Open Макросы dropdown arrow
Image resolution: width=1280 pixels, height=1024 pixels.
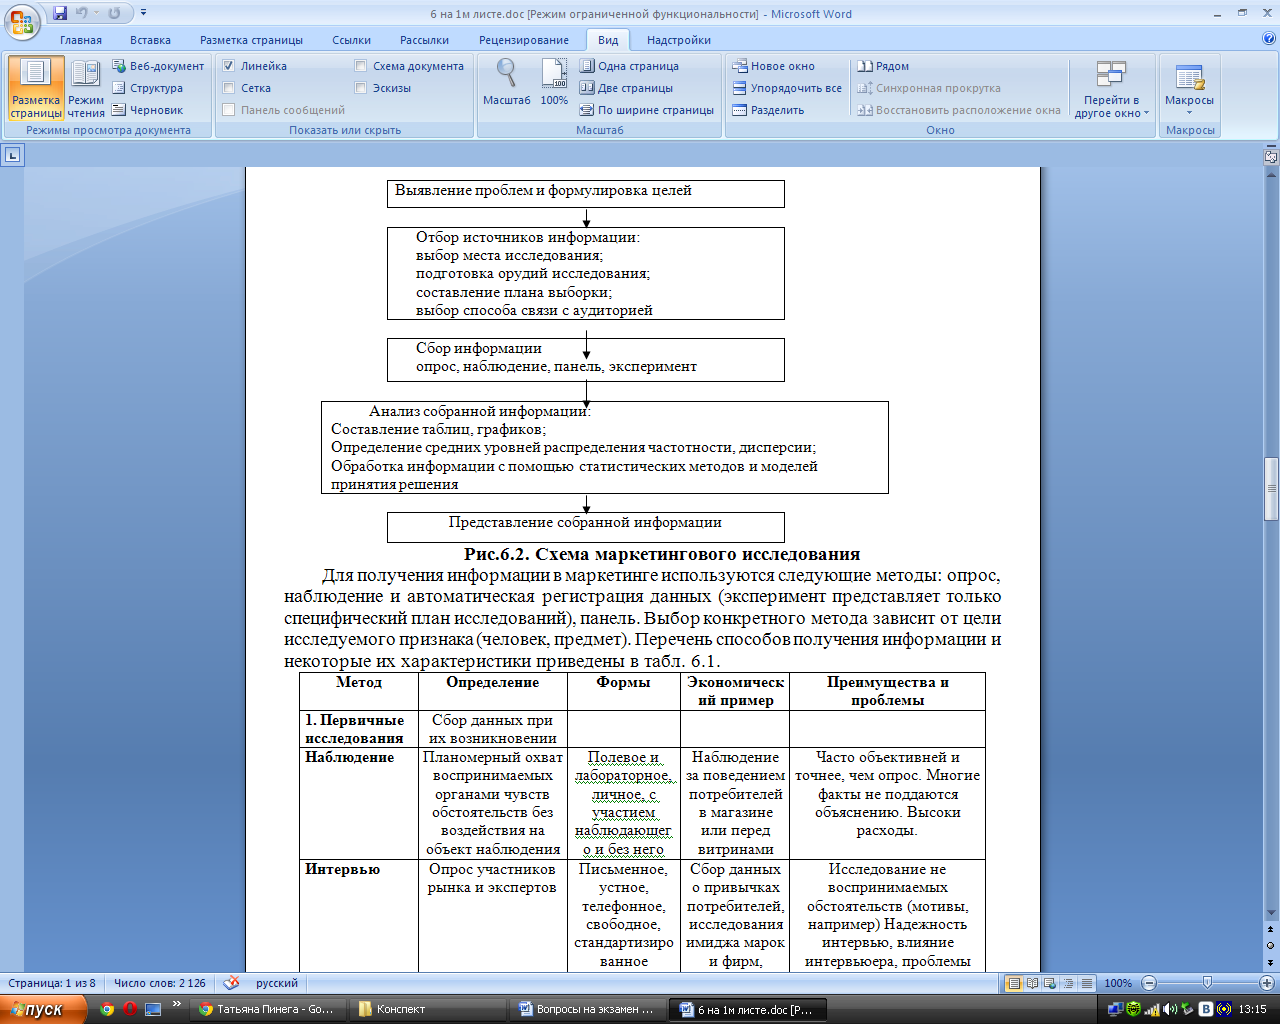1189,113
